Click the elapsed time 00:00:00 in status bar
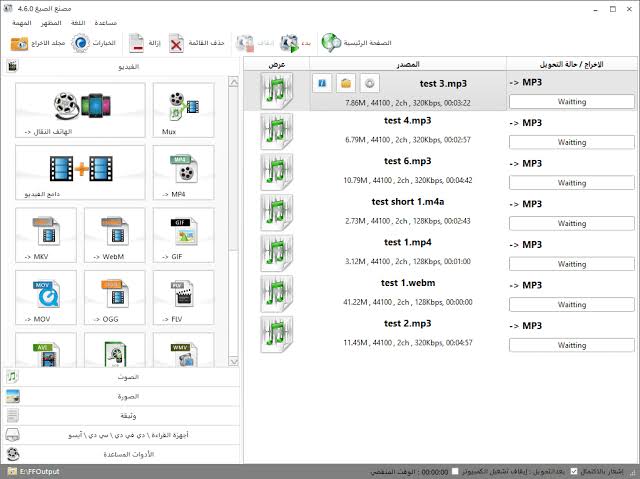640x479 pixels. tap(435, 472)
